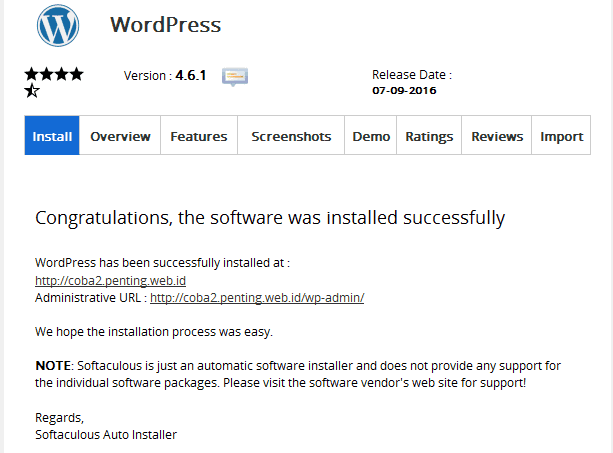Click the 'Administrative URL :' label
613x453 pixels.
(x=91, y=298)
